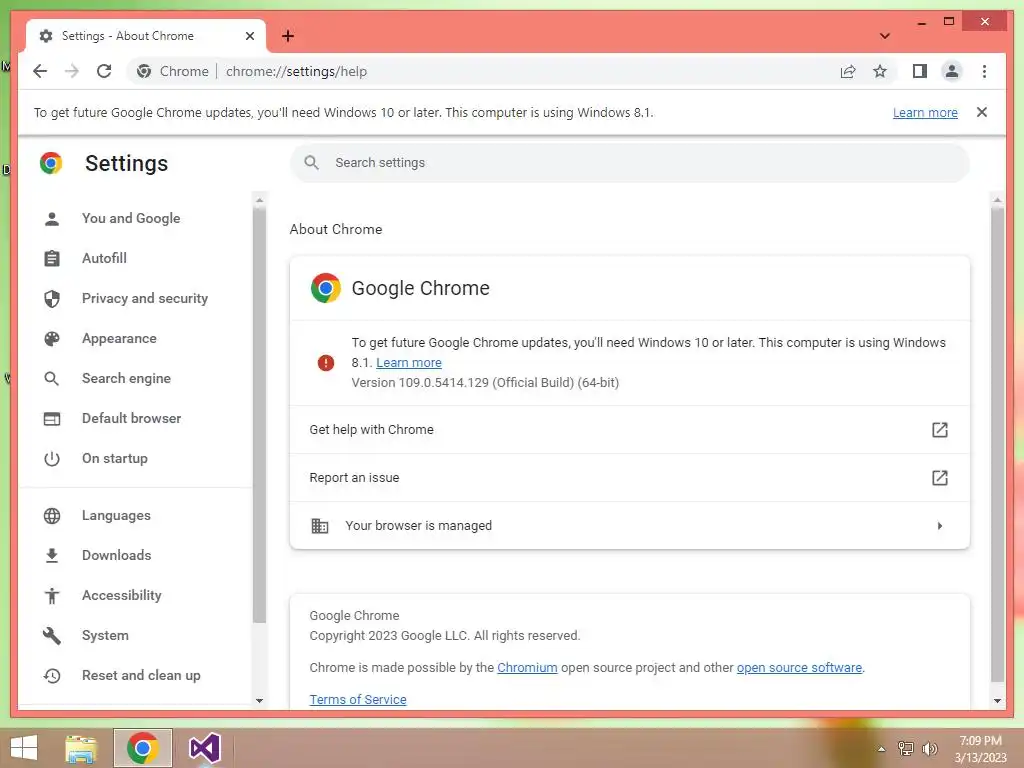The image size is (1024, 768).
Task: Click the Learn more link beside 8.1
Action: [409, 362]
